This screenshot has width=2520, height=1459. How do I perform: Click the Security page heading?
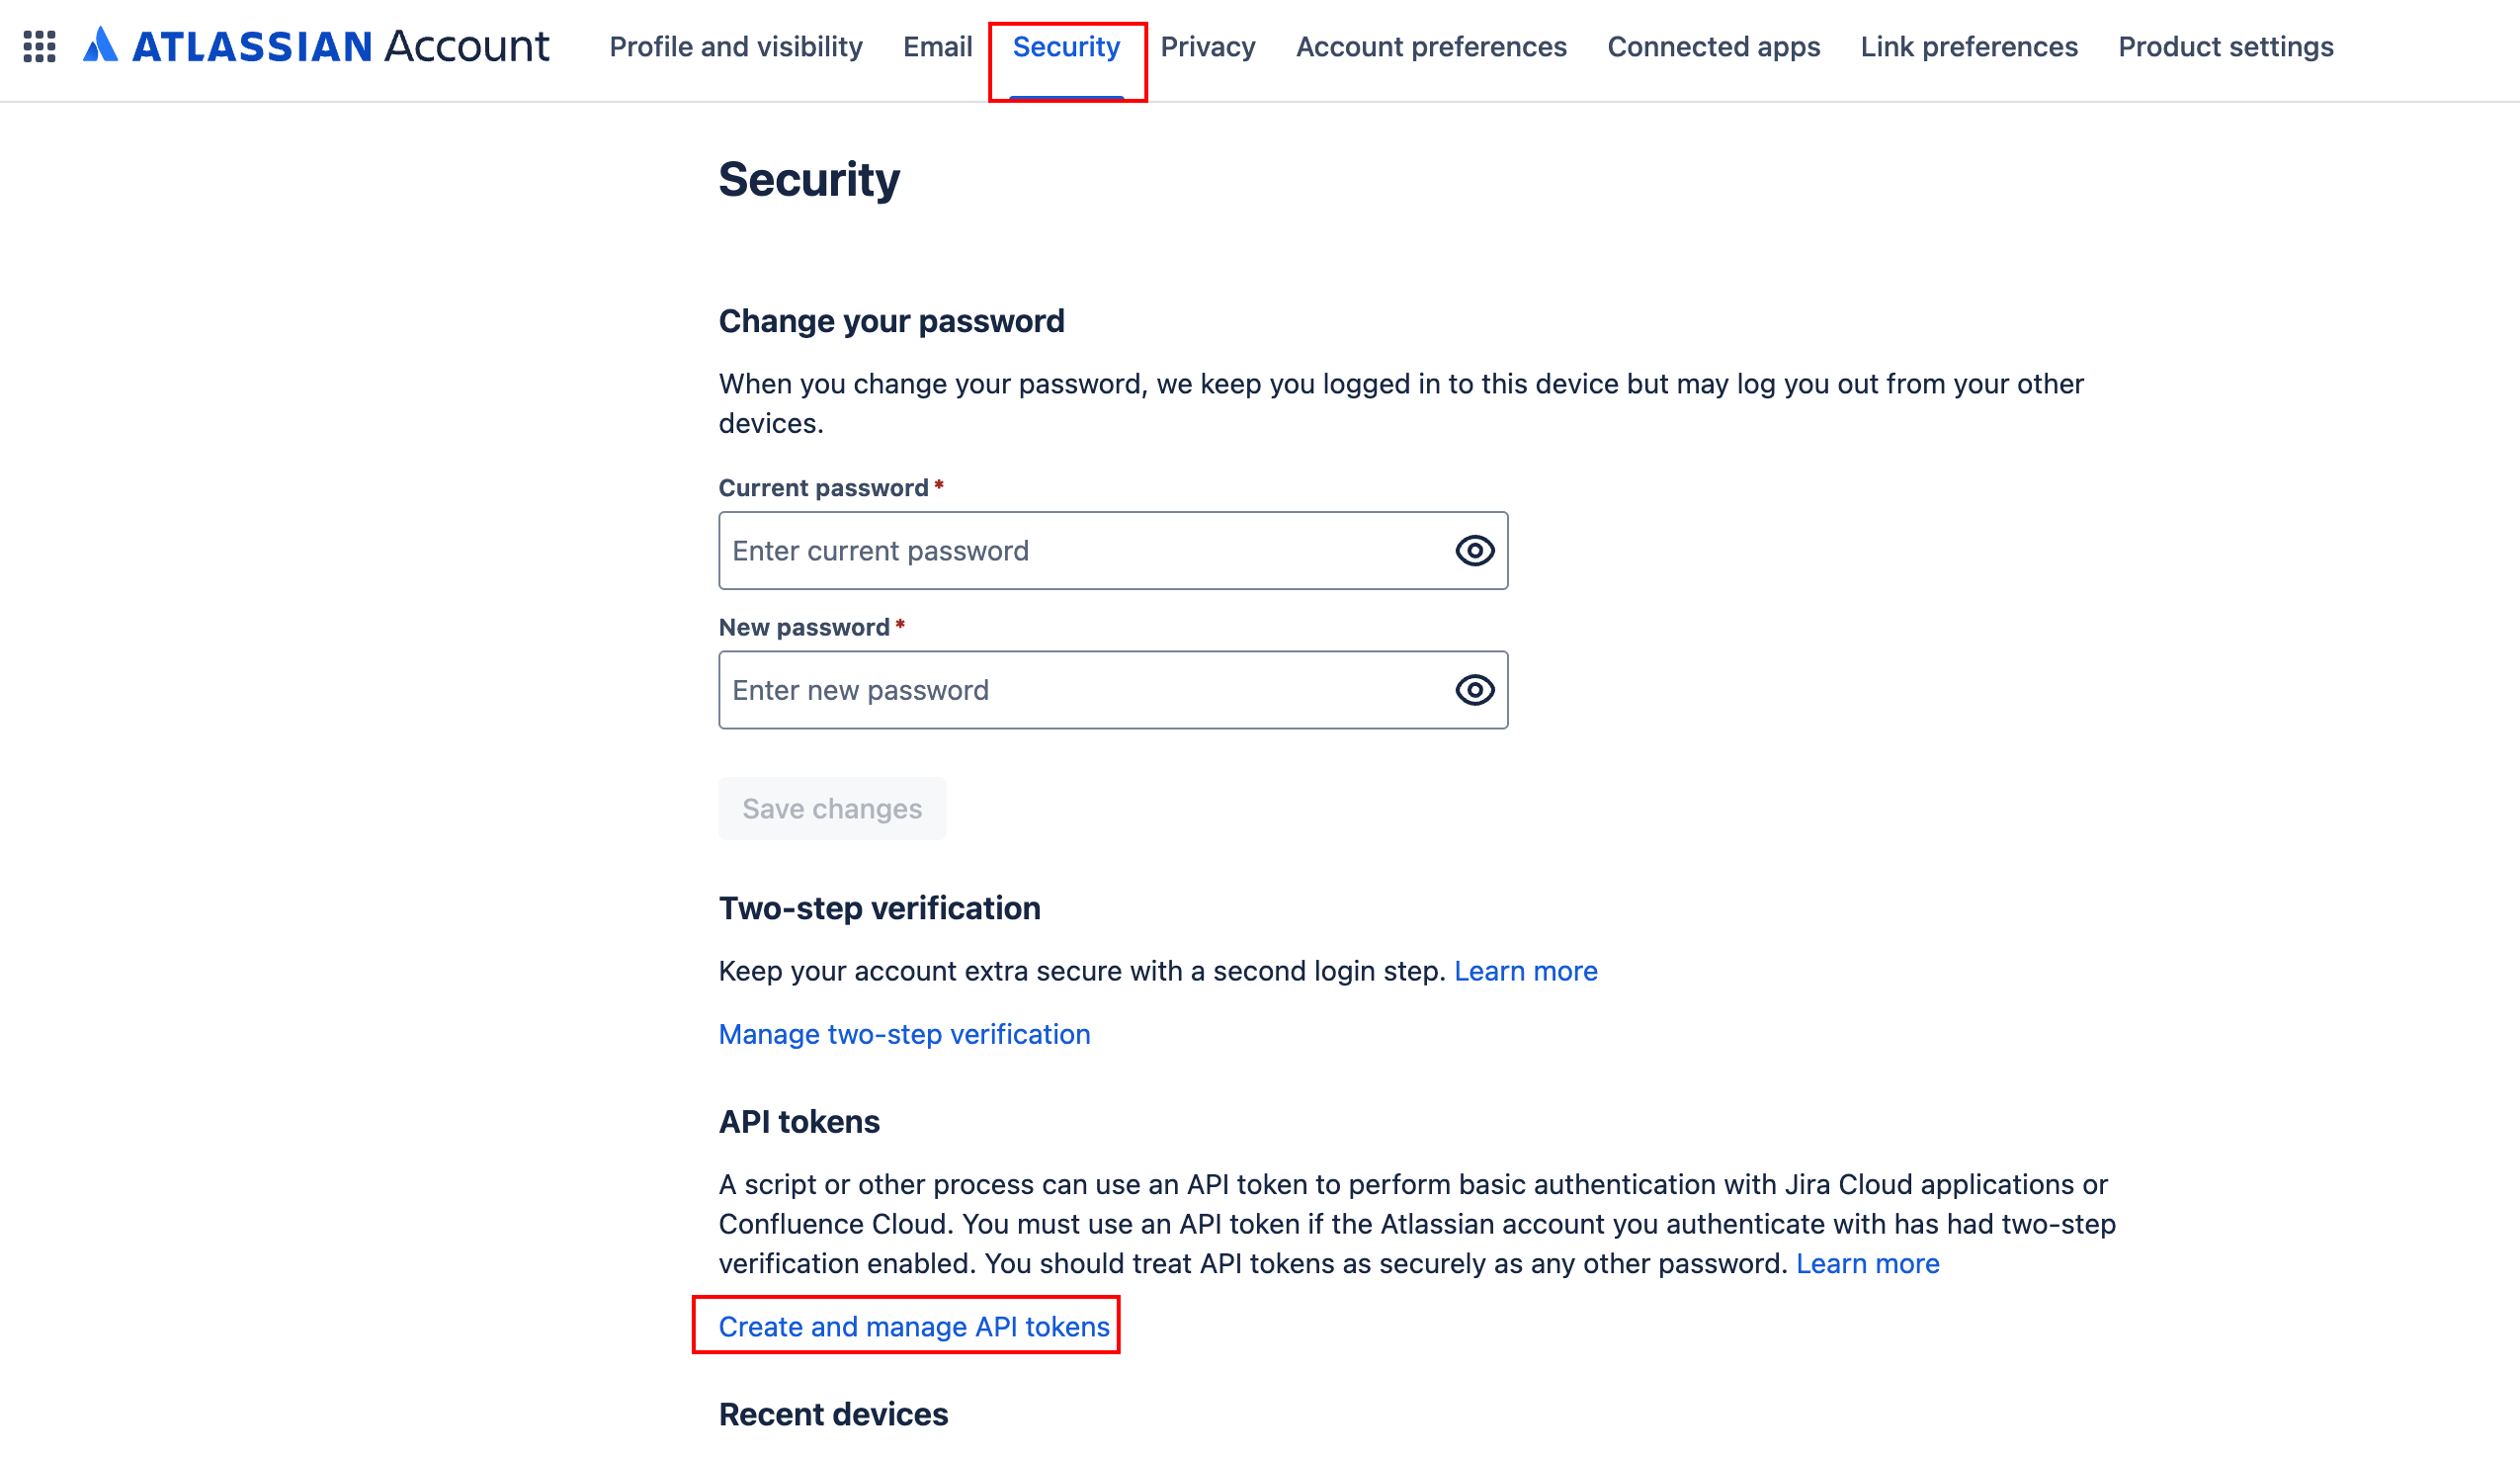[x=808, y=180]
